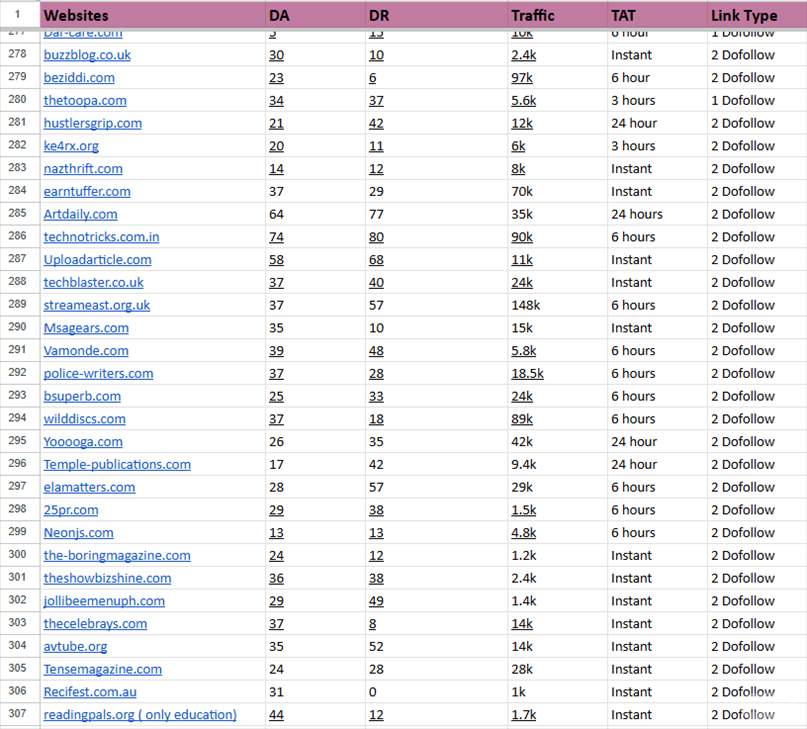Open the earntuffer.com link
807x729 pixels.
(x=87, y=192)
